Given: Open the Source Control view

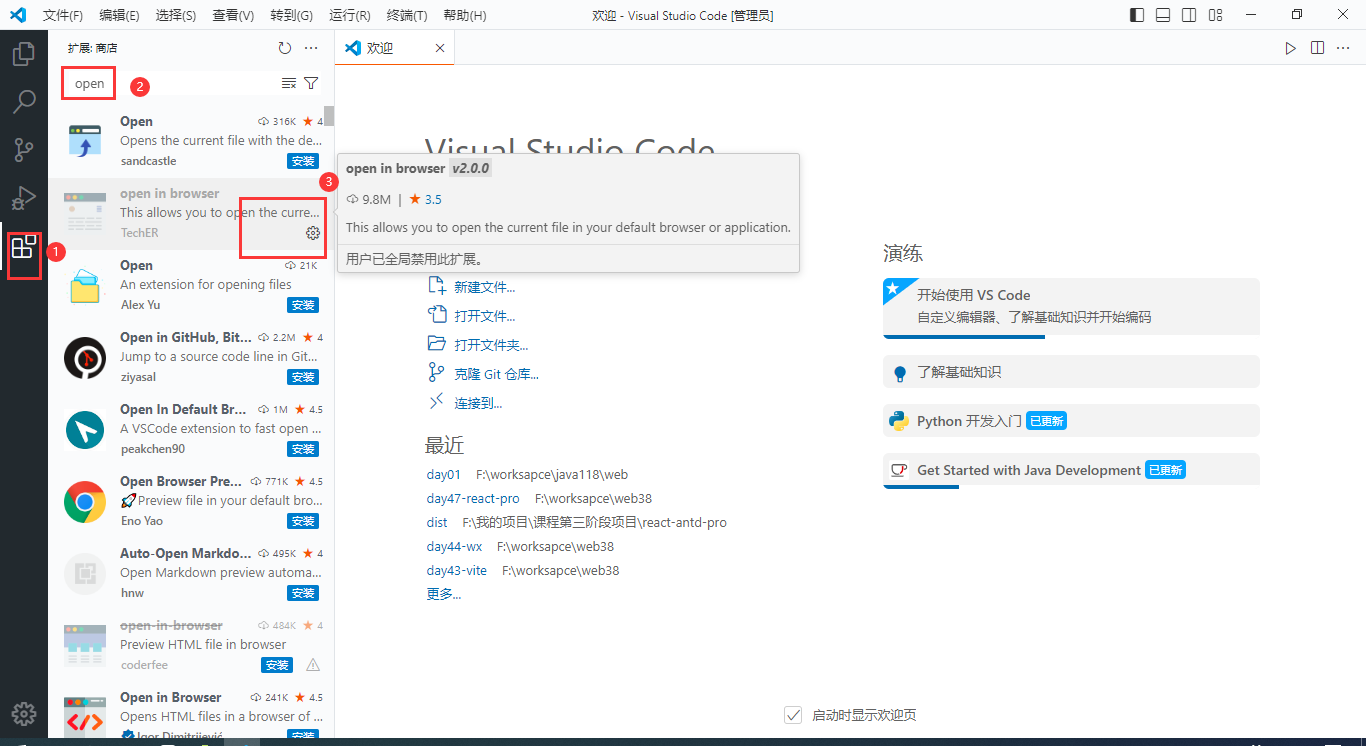Looking at the screenshot, I should (24, 150).
